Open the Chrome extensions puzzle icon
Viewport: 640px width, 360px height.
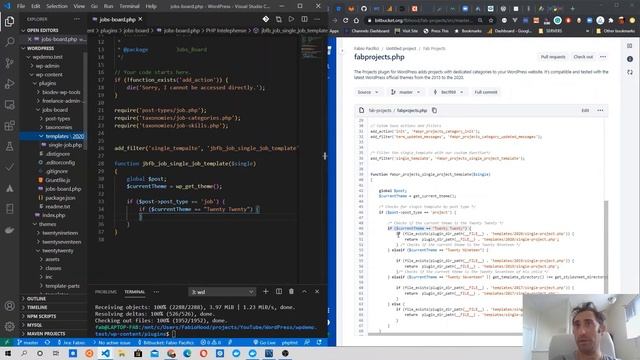tap(611, 20)
